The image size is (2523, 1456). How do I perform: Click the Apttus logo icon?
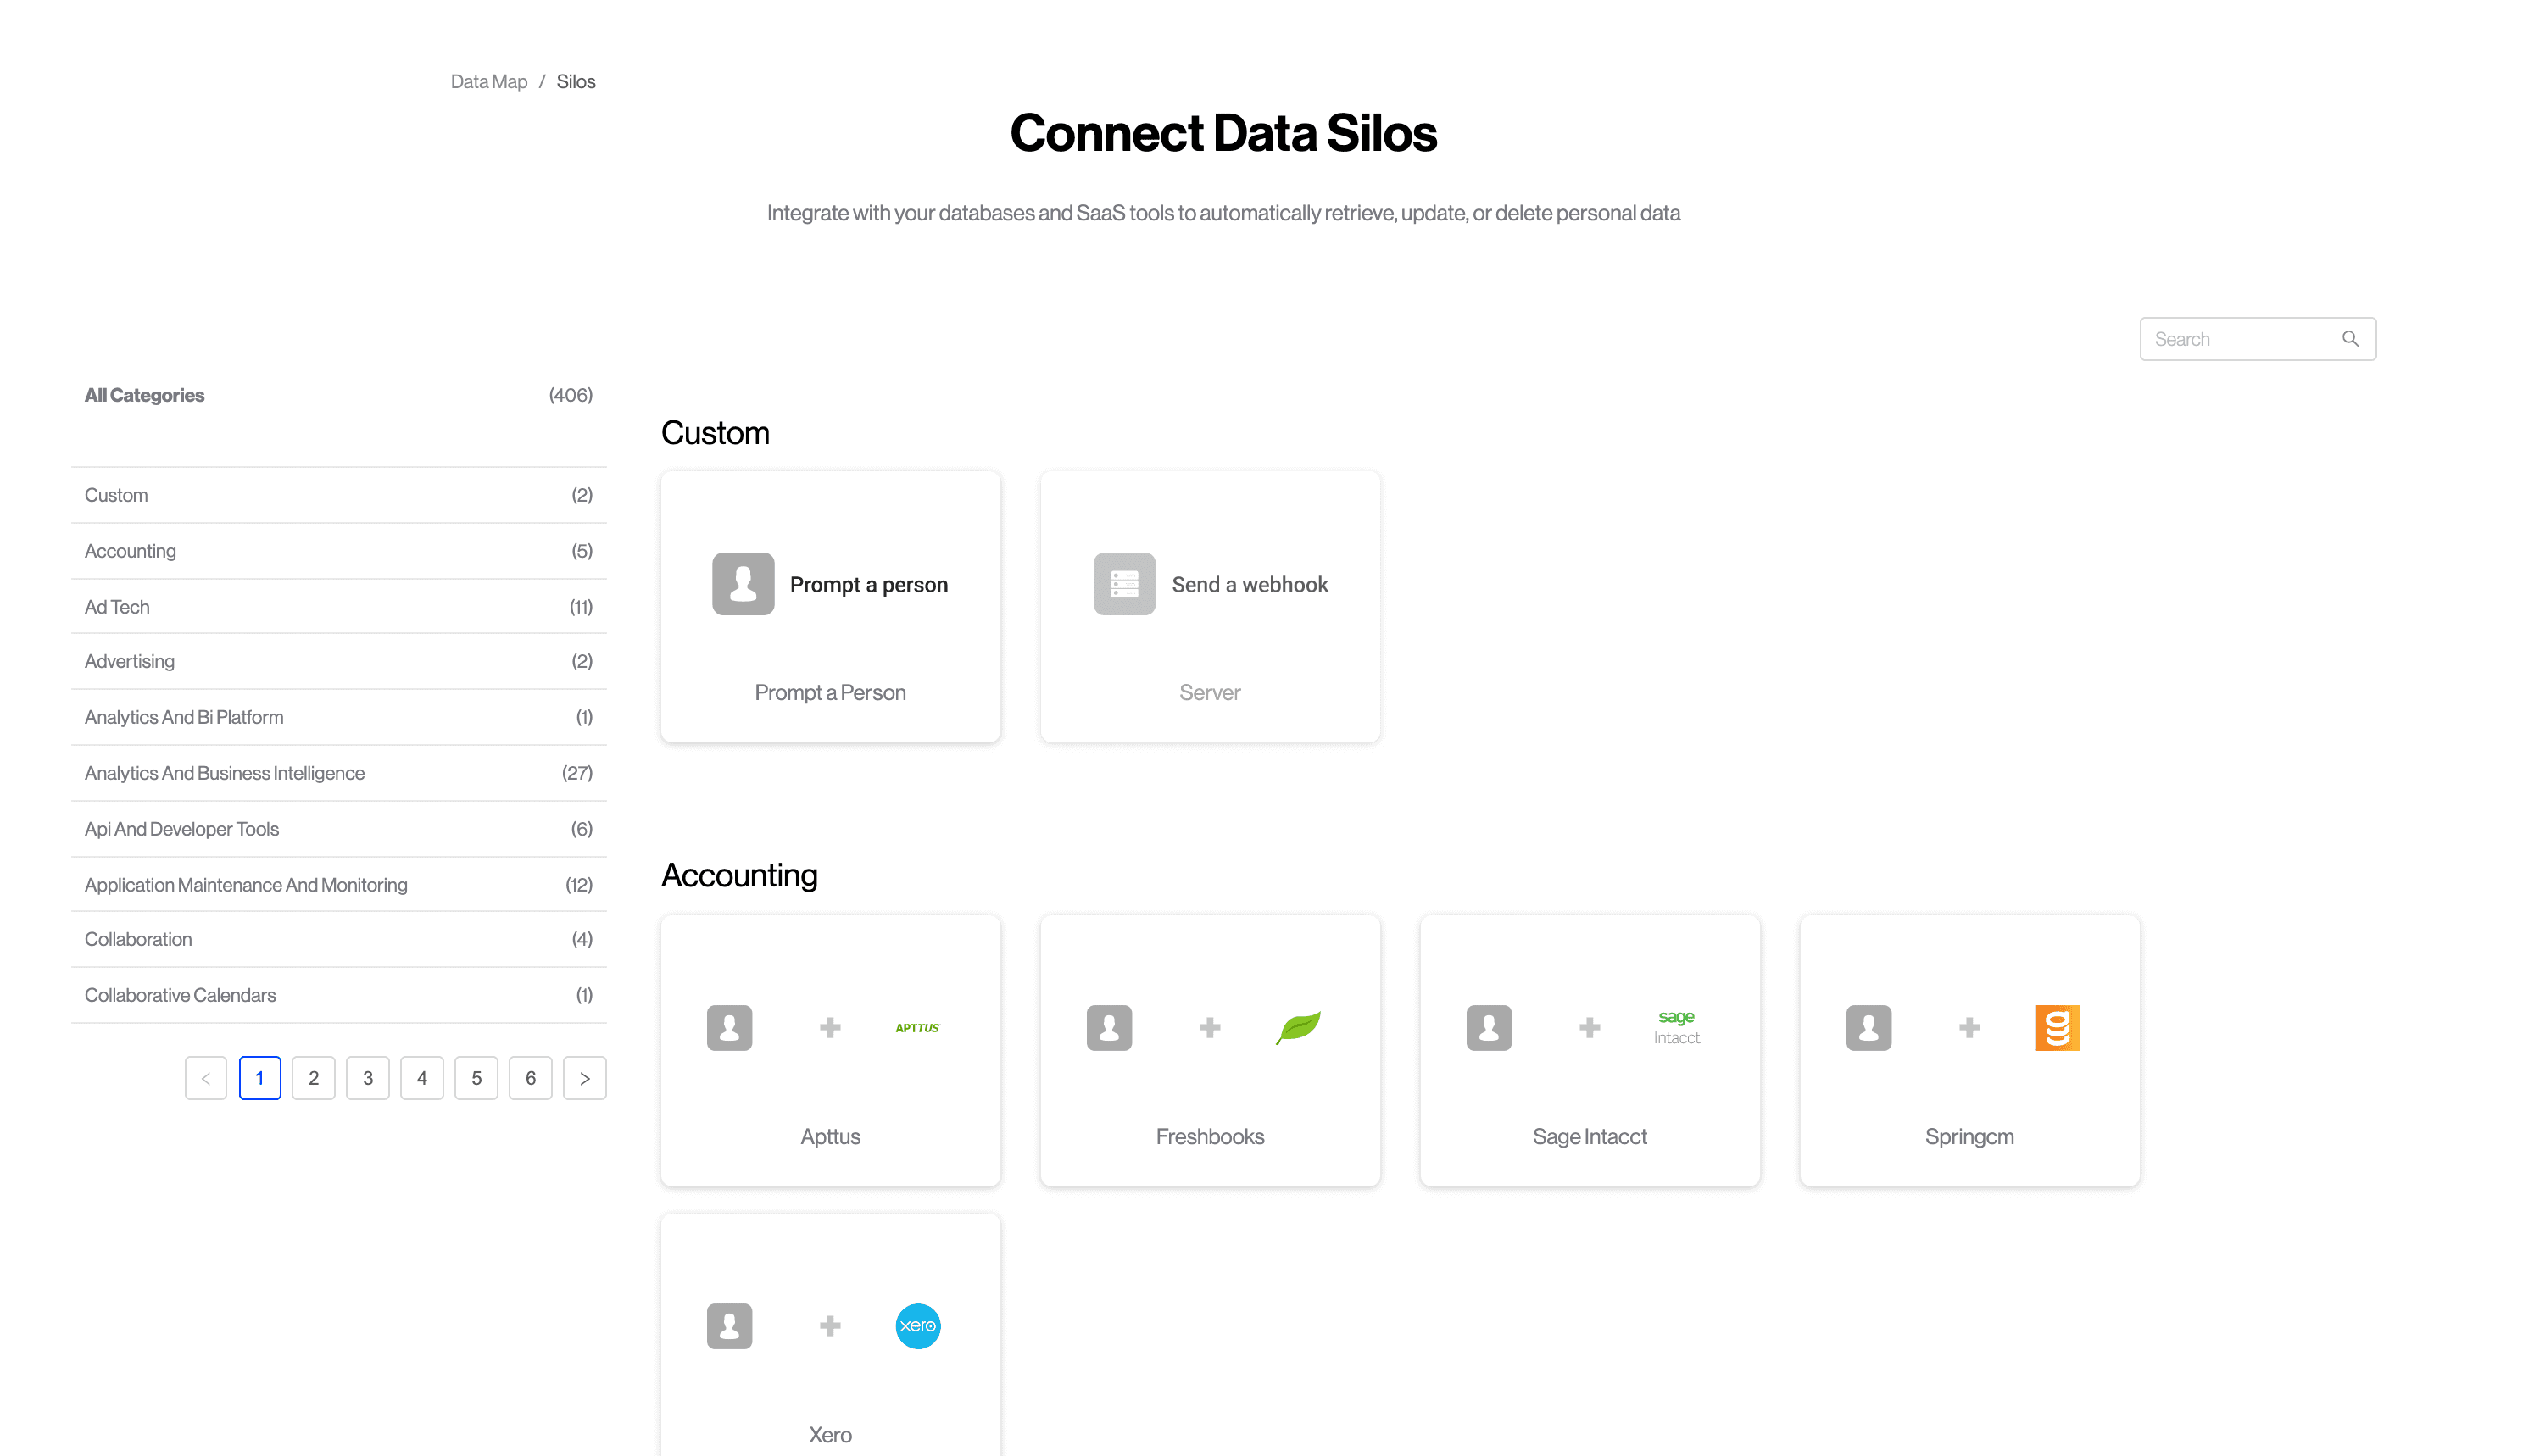click(917, 1028)
